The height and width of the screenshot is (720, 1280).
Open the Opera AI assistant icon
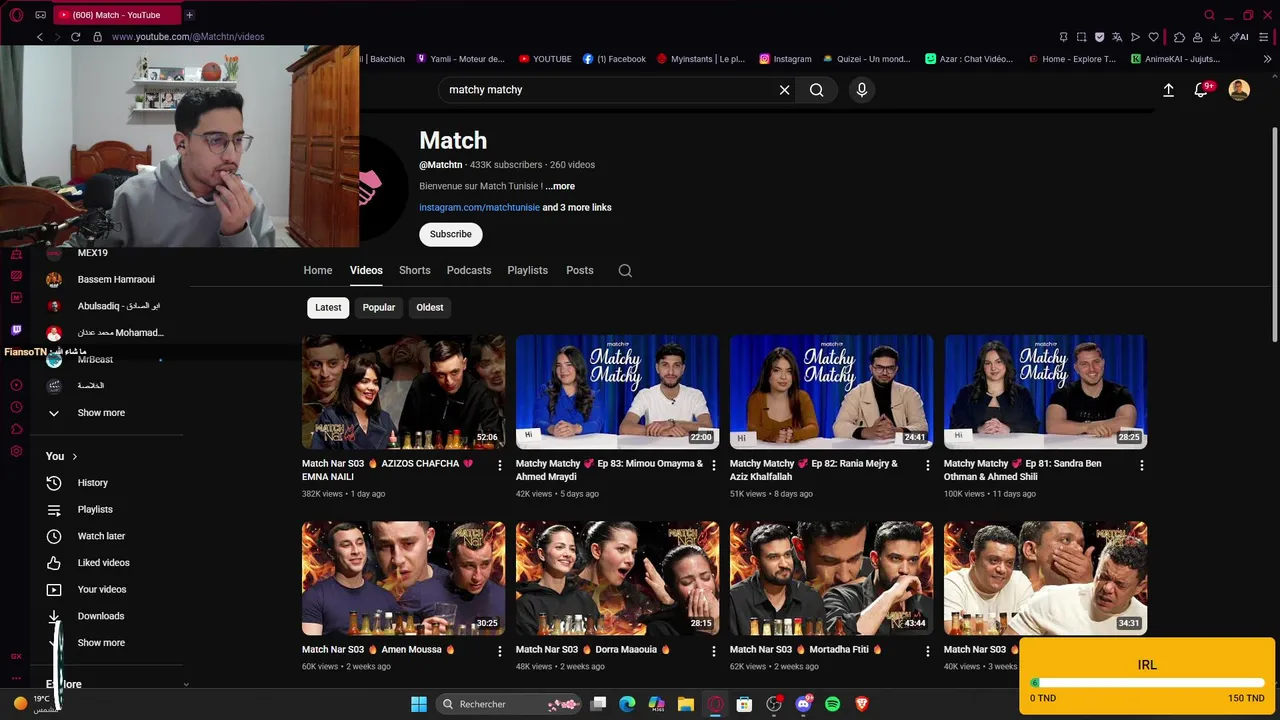click(1240, 37)
